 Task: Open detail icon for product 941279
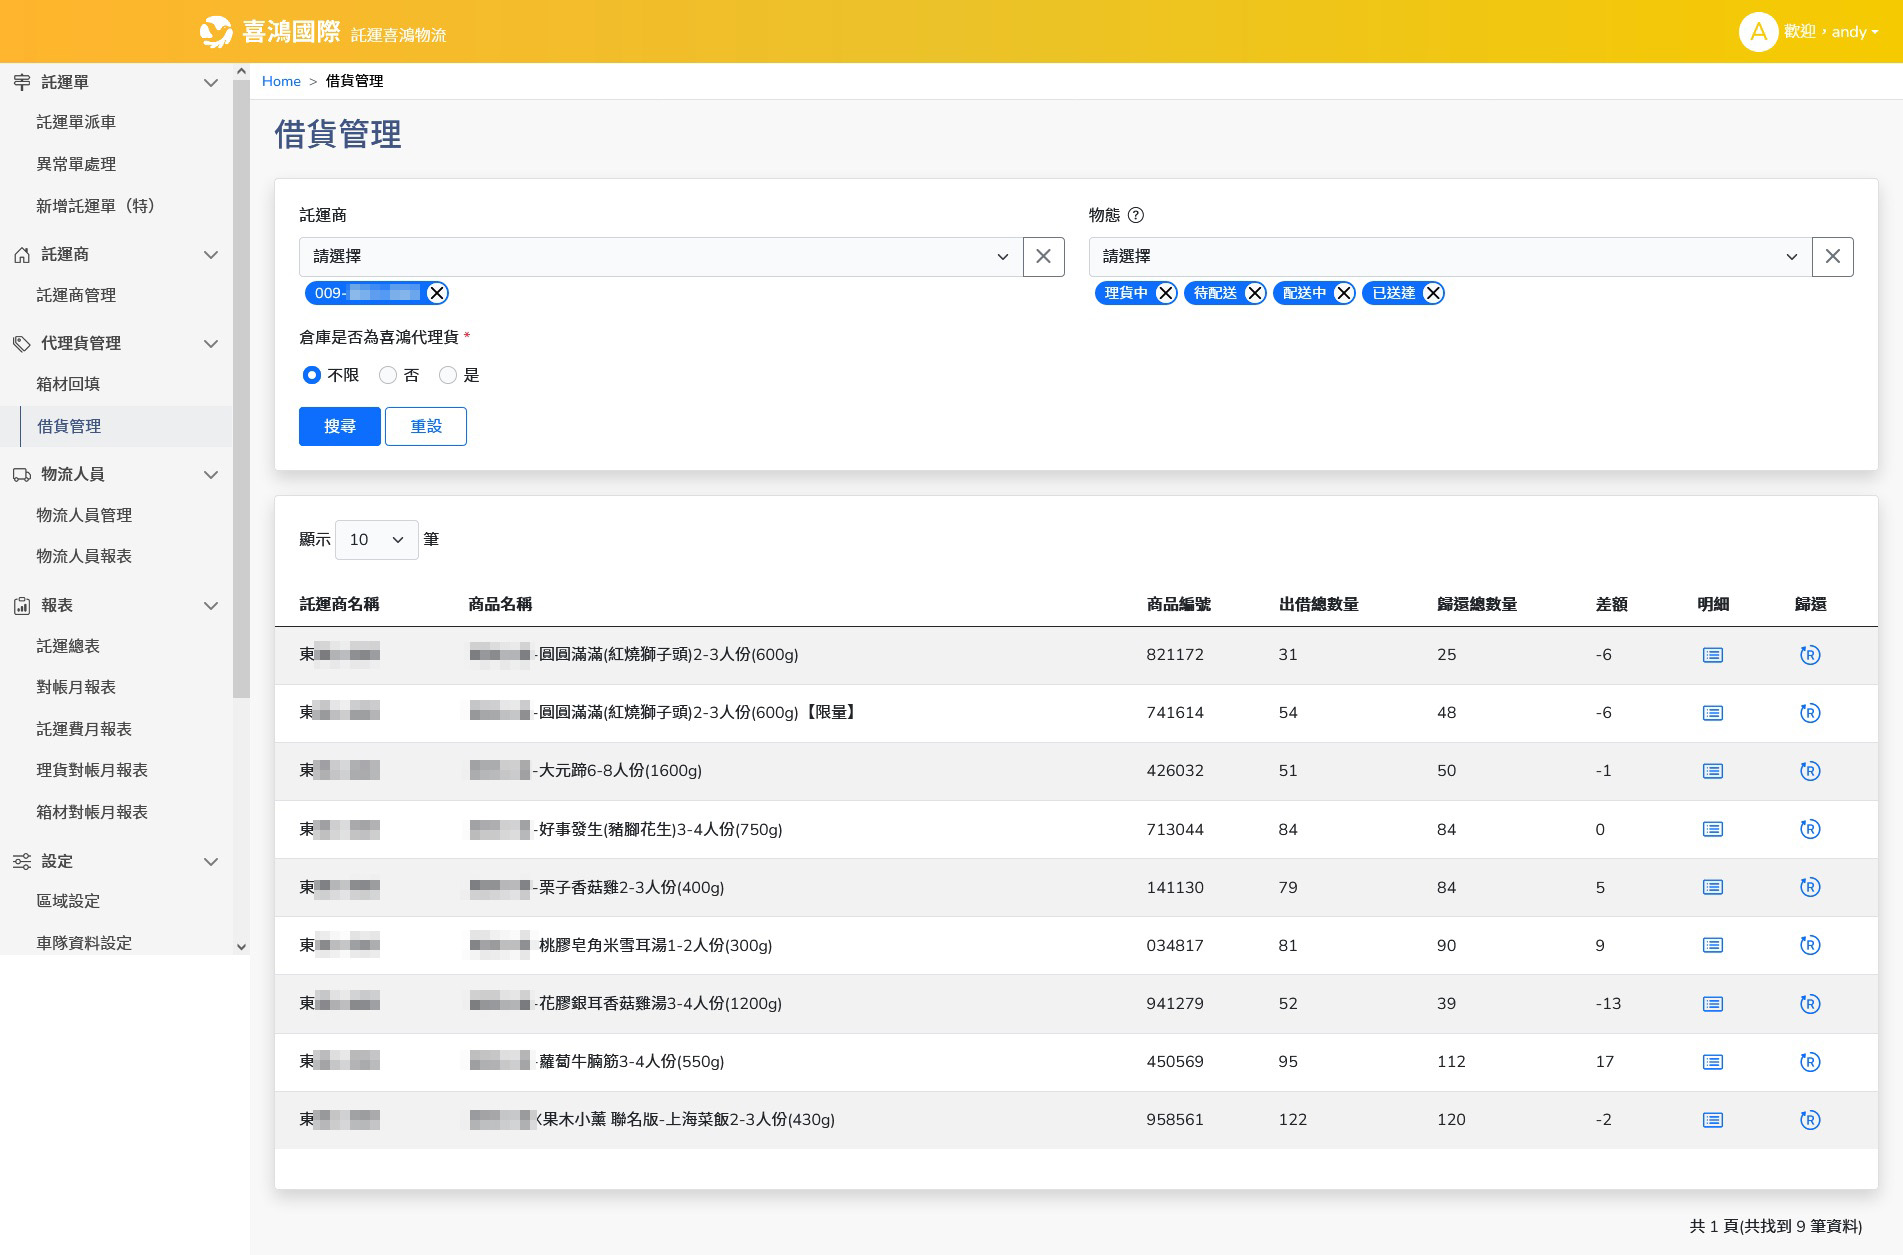pyautogui.click(x=1712, y=1004)
